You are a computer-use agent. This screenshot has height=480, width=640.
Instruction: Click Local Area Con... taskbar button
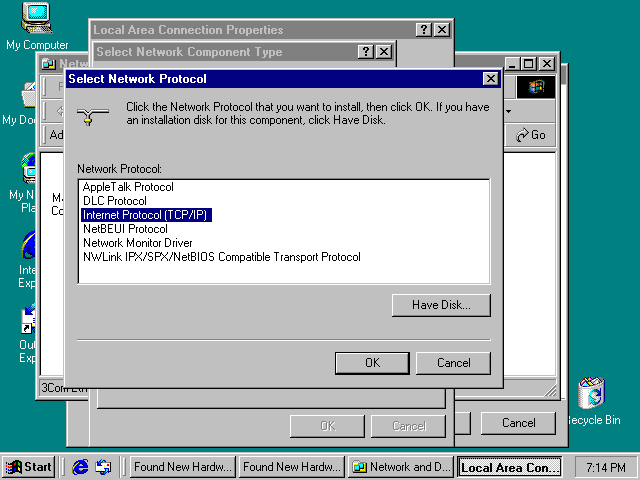(x=509, y=467)
